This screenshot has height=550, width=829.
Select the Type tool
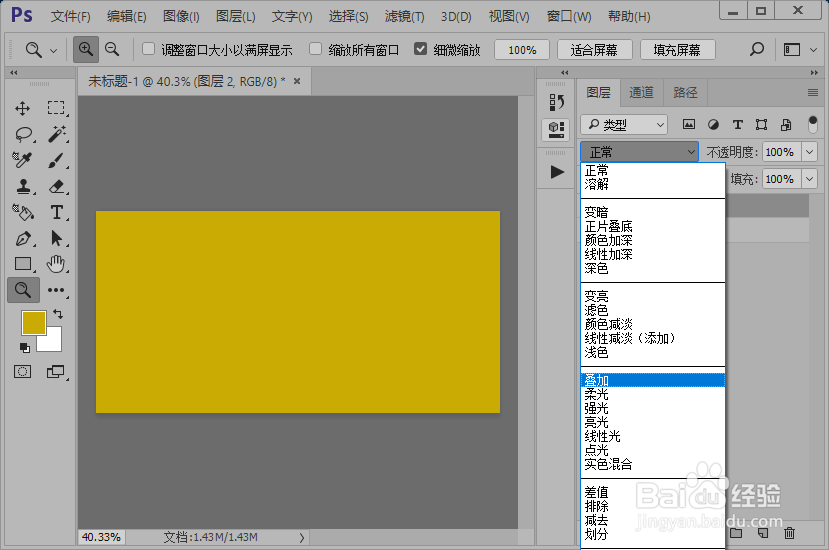pyautogui.click(x=57, y=213)
